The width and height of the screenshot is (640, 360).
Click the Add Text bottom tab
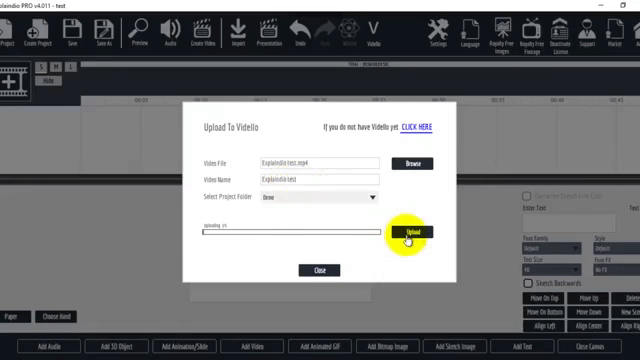coord(522,347)
